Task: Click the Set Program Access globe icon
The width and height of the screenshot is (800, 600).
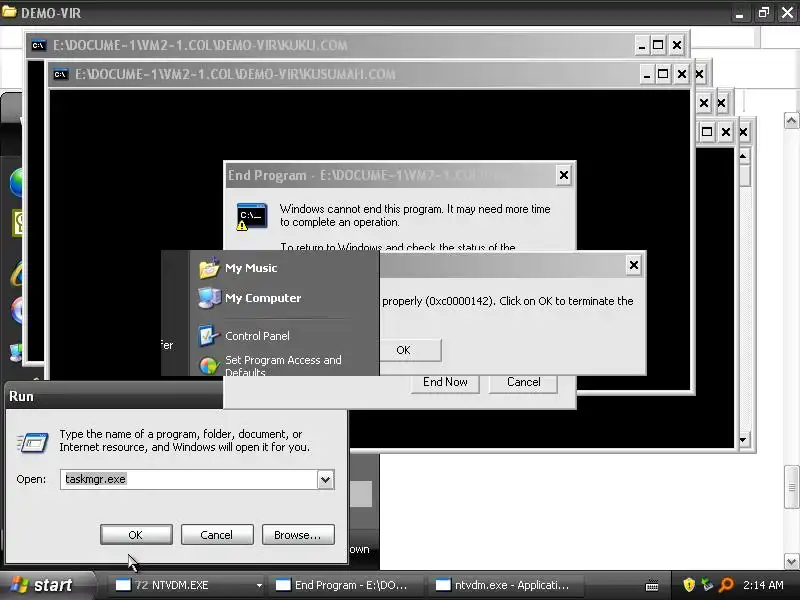Action: pos(209,365)
